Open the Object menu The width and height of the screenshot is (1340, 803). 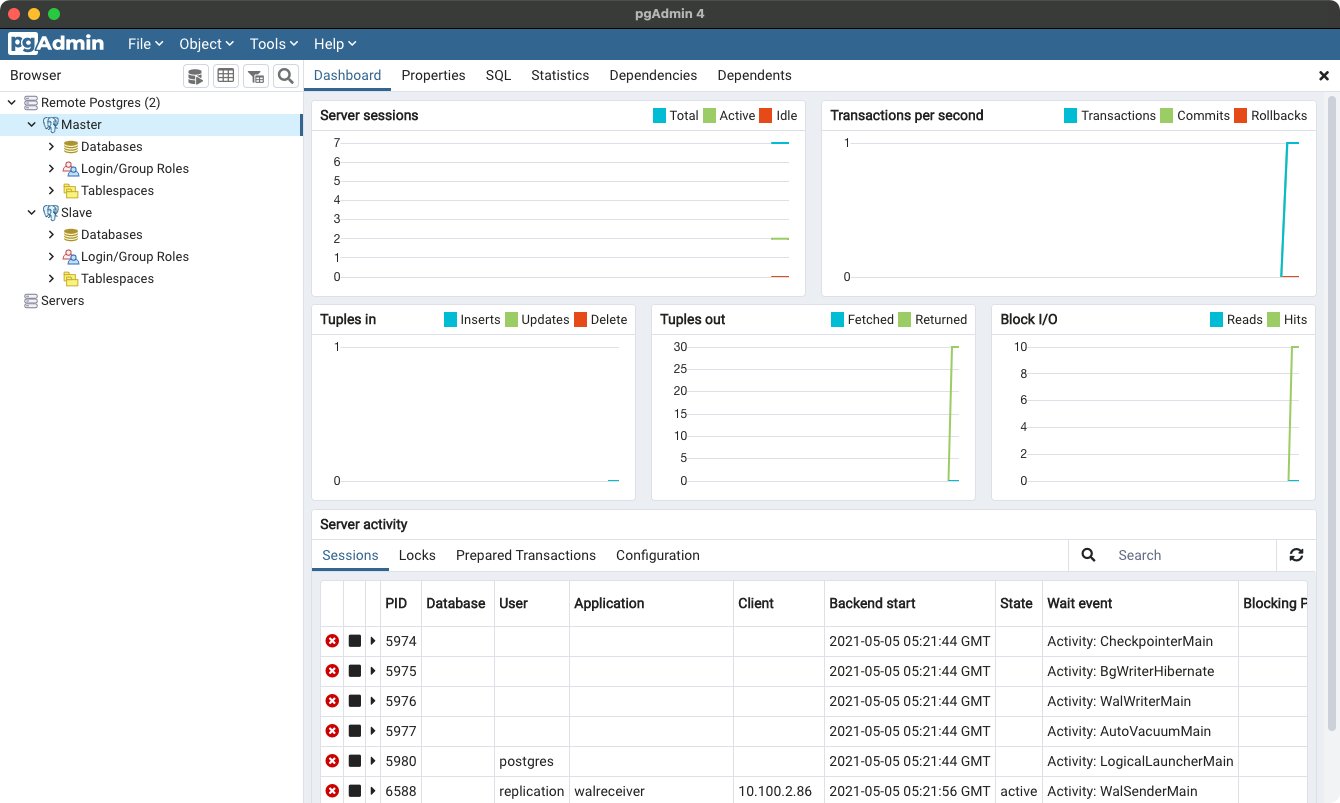click(x=206, y=44)
